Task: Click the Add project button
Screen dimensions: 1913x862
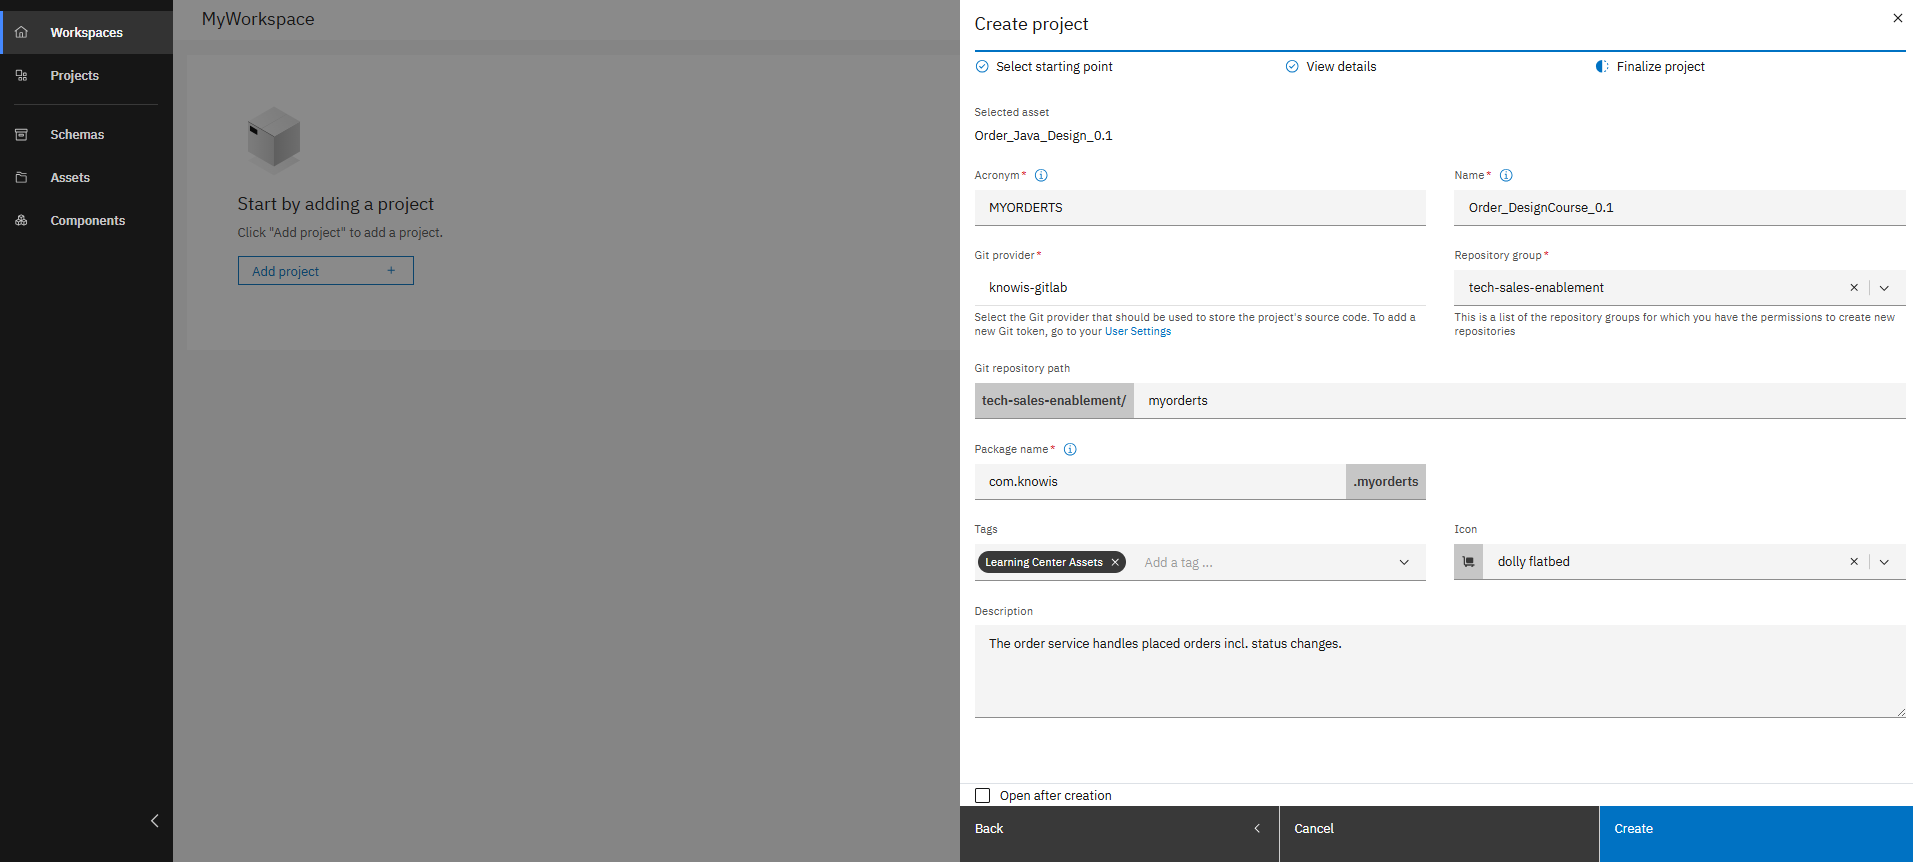Action: point(326,271)
